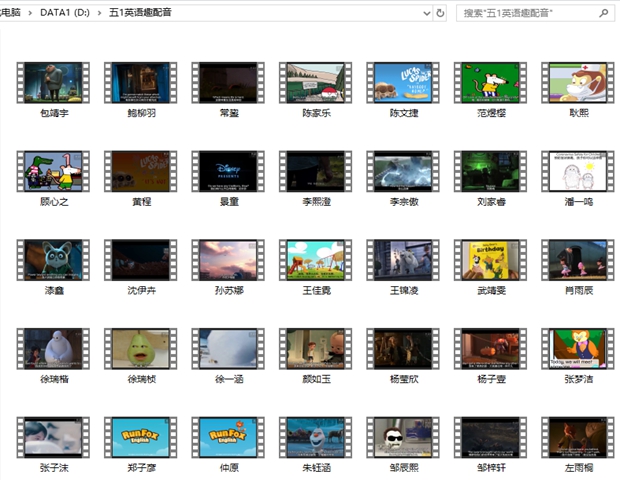This screenshot has height=480, width=620.
Task: Select the 仲原 RunFox English video
Action: tap(228, 437)
